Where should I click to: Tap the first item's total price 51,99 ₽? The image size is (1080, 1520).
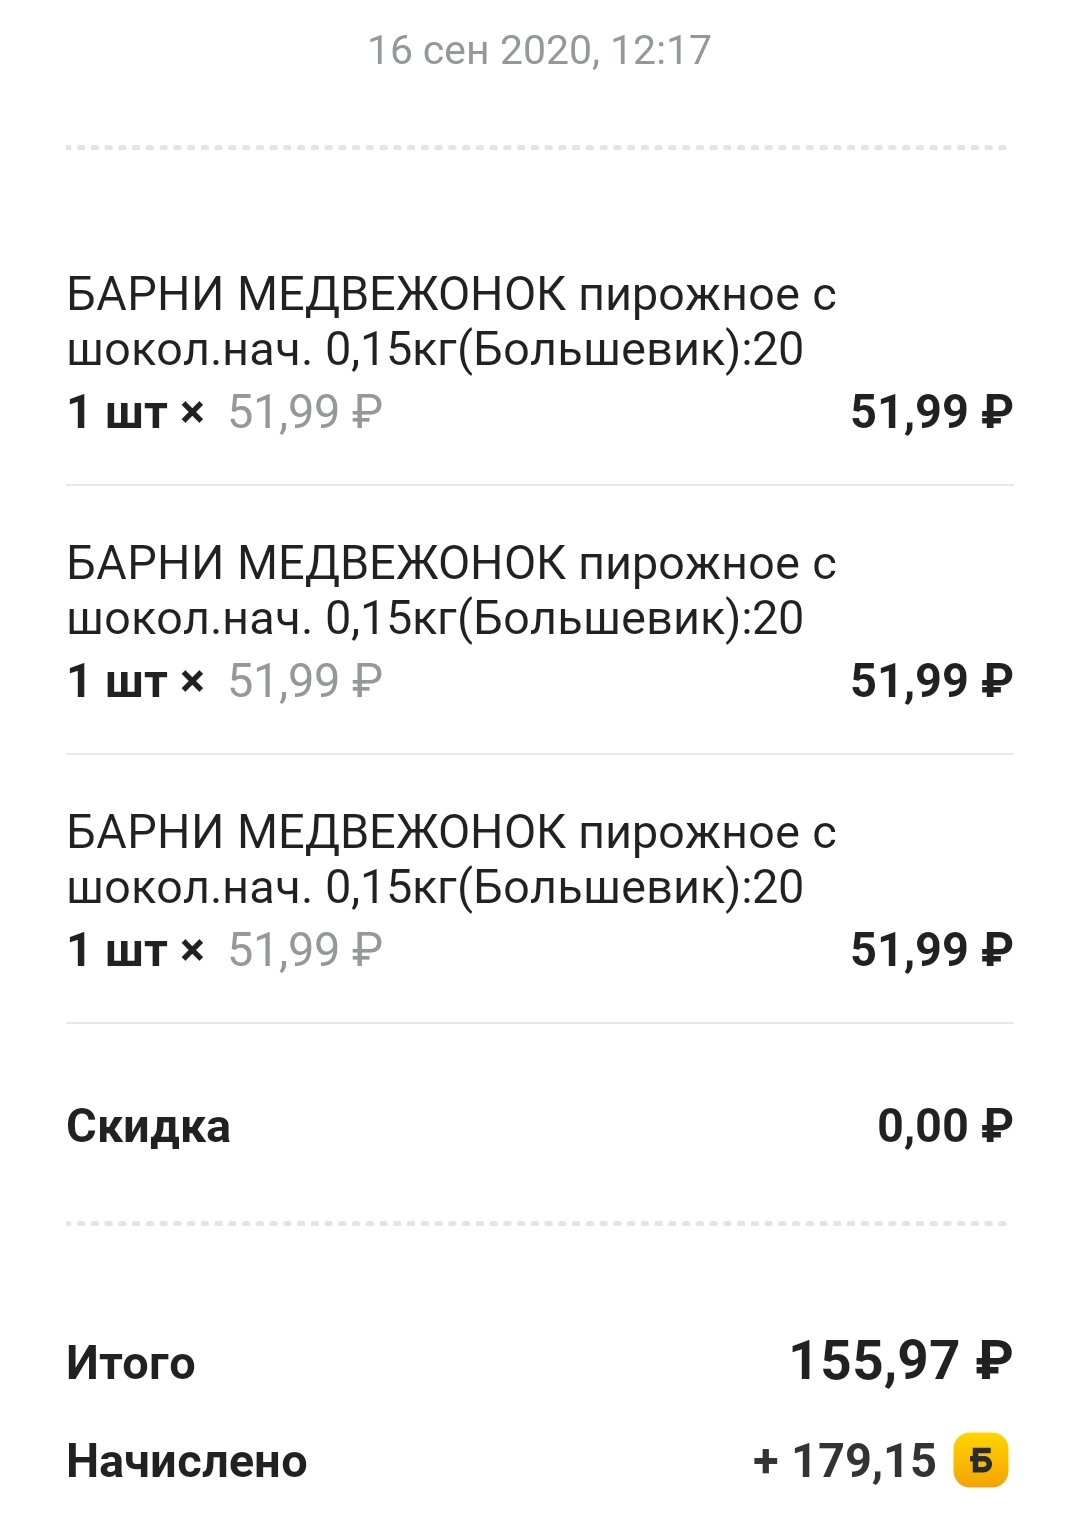932,412
